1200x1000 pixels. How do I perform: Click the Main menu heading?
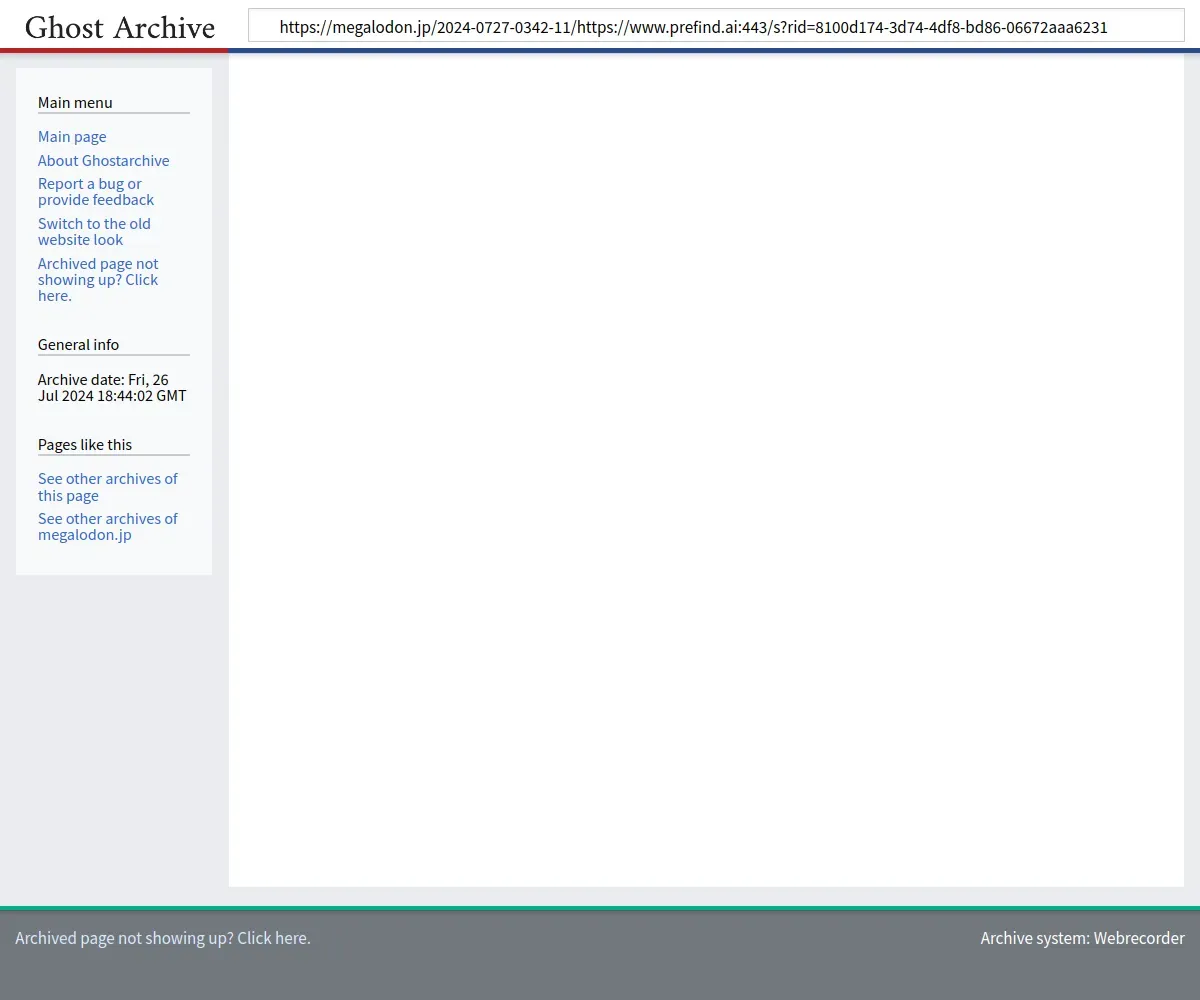75,103
